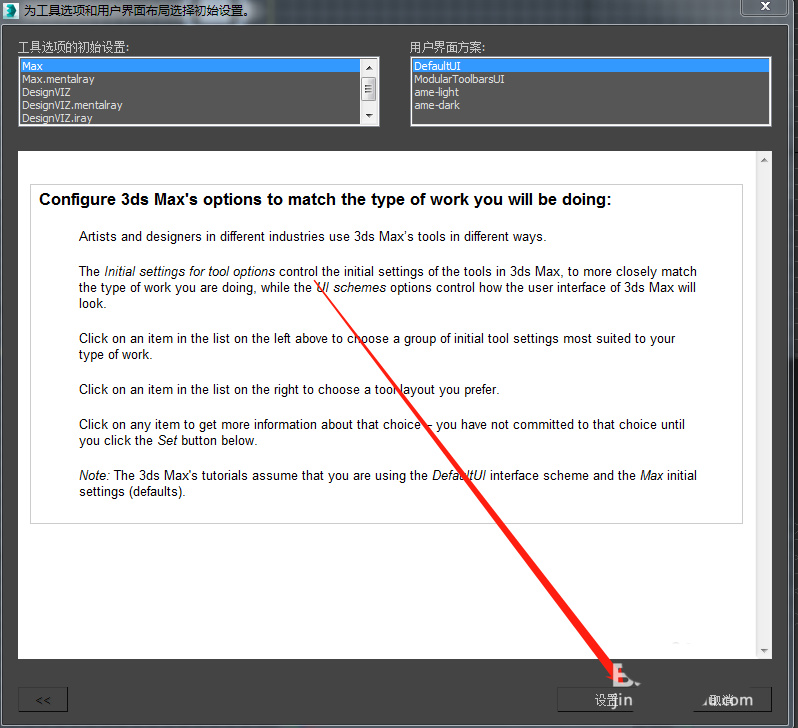Viewport: 798px width, 728px height.
Task: Click the 取消 (Cancel) button
Action: point(733,700)
